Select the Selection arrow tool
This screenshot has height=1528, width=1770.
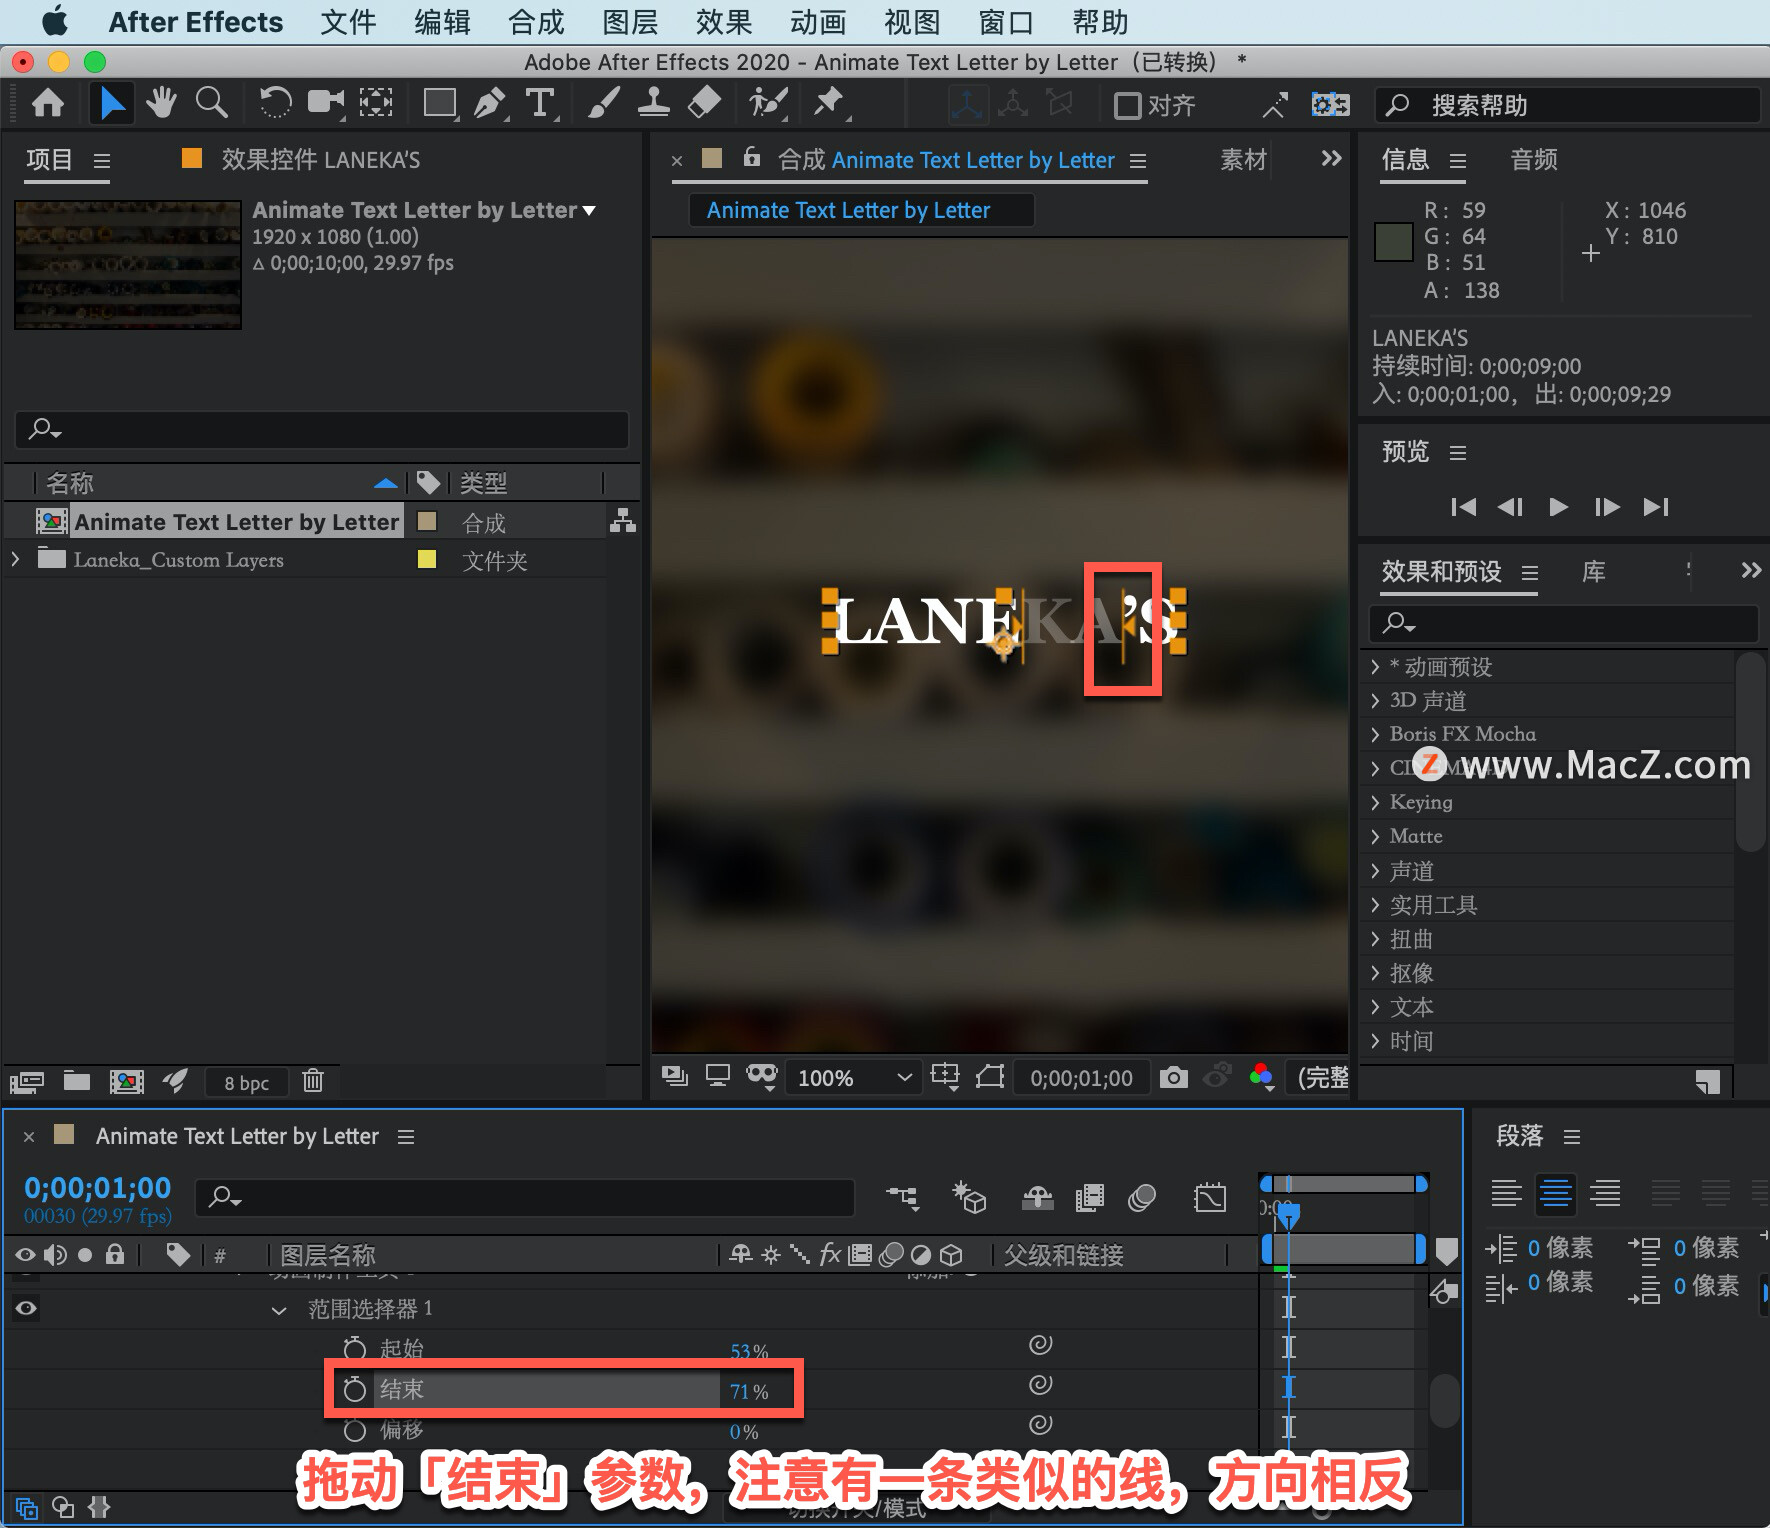point(112,103)
